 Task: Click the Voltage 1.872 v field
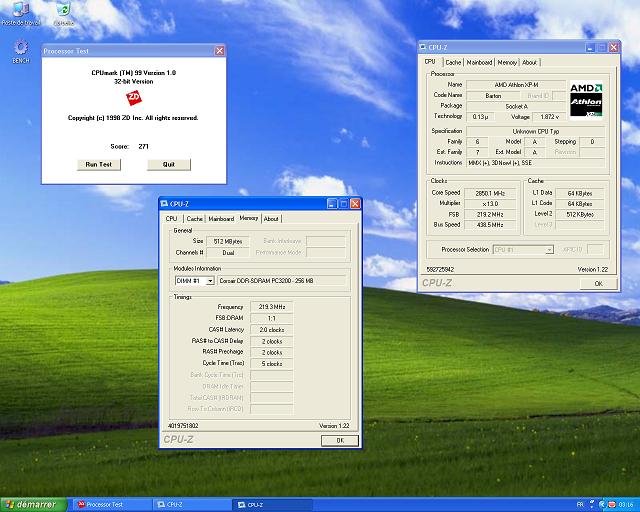coord(549,117)
